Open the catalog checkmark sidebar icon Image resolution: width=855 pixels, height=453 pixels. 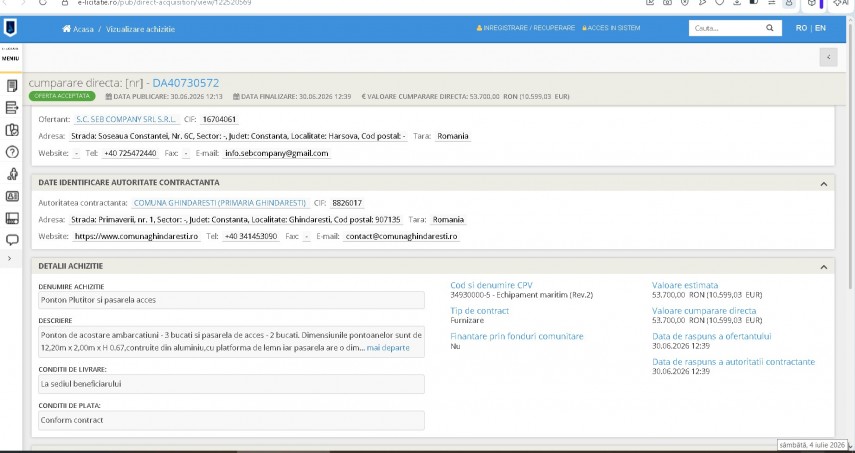12,130
